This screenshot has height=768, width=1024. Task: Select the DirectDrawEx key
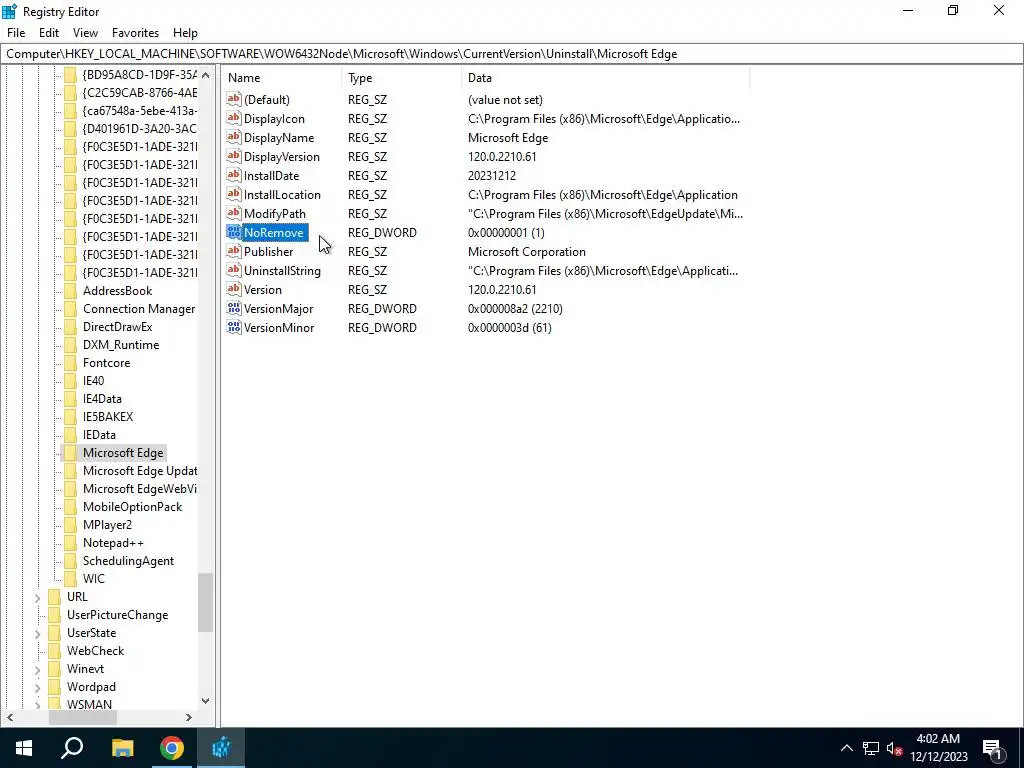click(x=118, y=327)
